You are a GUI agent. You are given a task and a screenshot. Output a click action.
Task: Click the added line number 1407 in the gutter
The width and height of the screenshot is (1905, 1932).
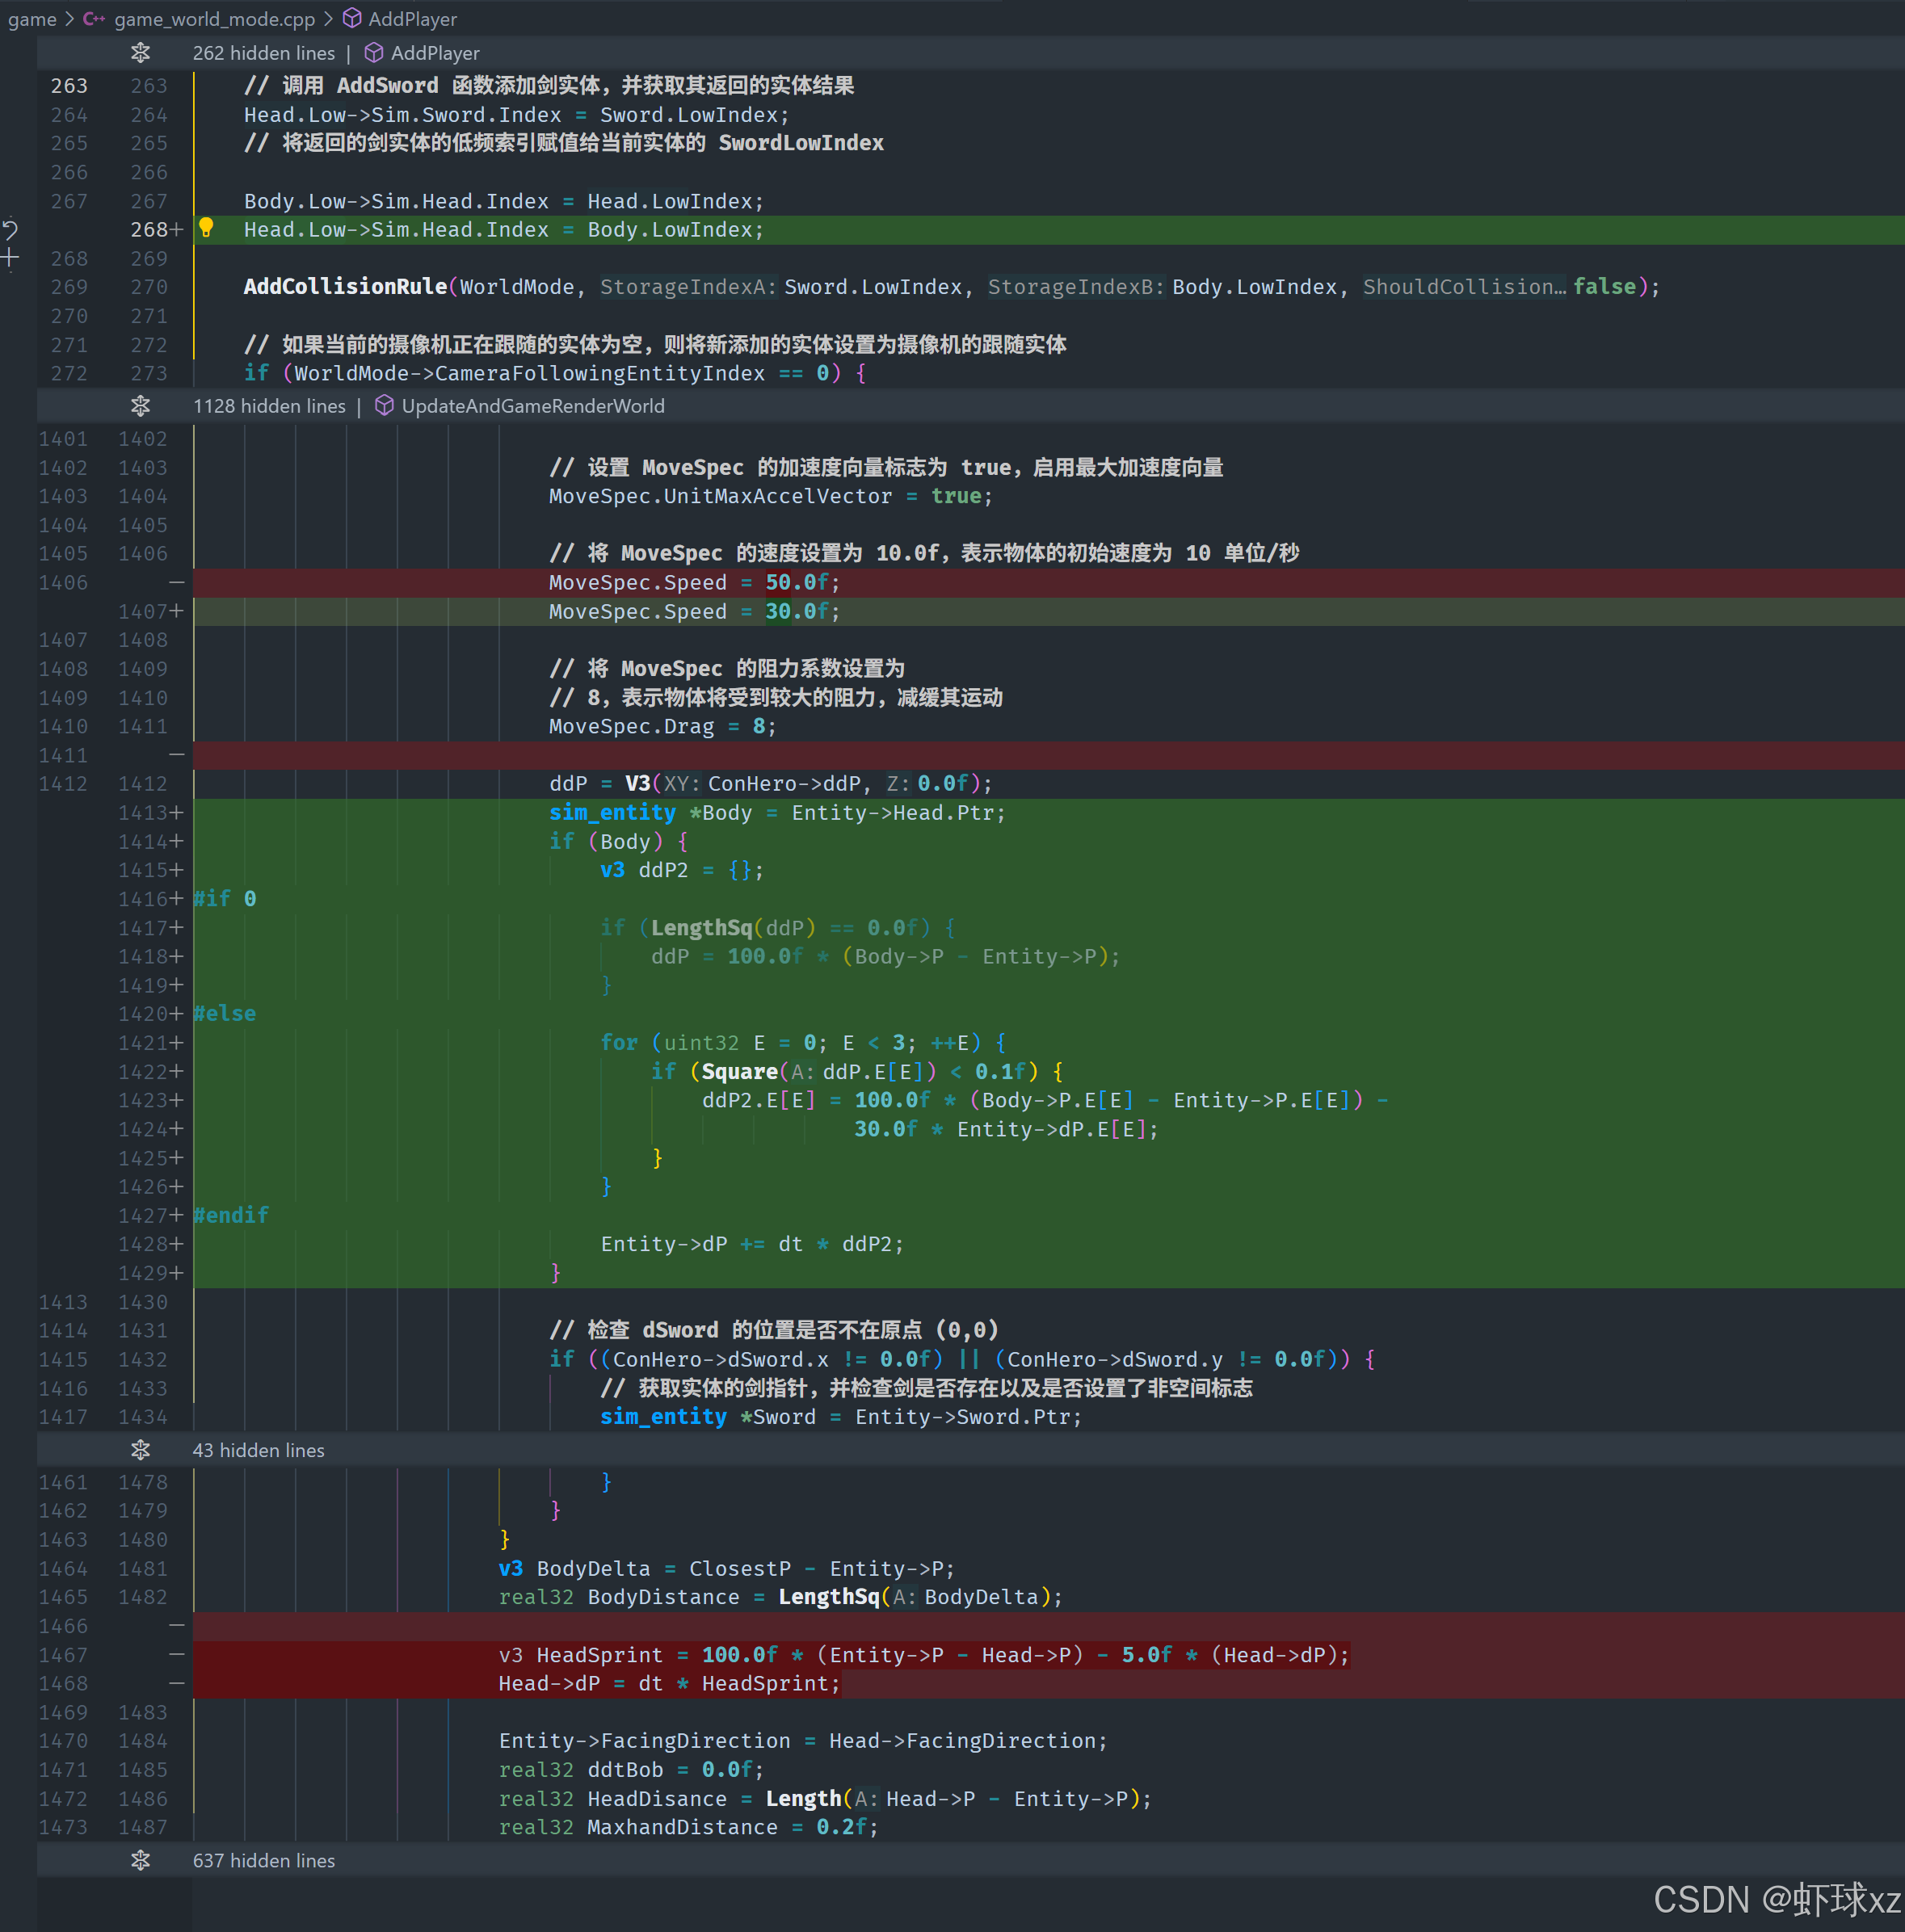click(143, 611)
